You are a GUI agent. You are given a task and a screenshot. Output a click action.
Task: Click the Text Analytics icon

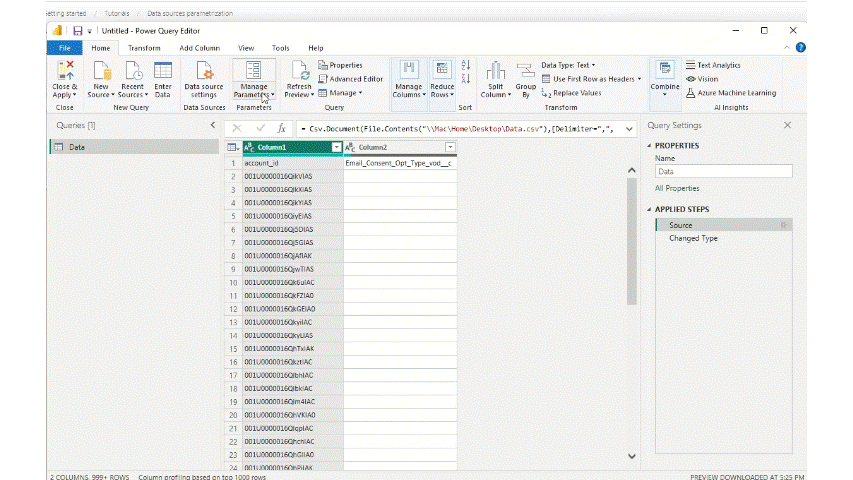(712, 65)
